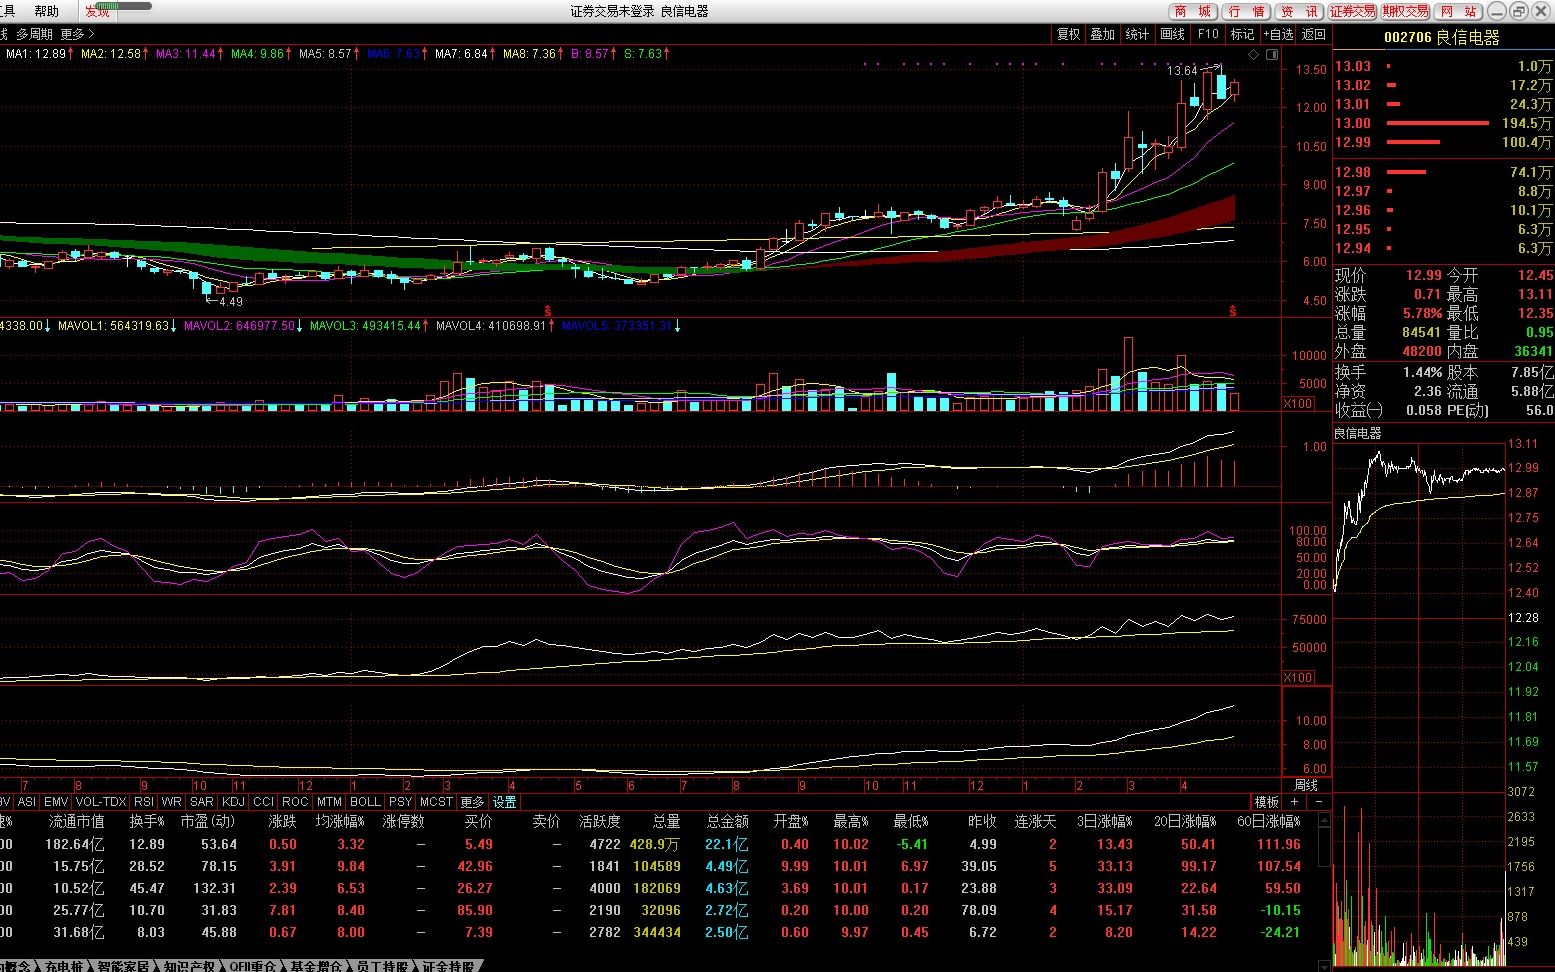Click the 返回 back toolbar item
The width and height of the screenshot is (1555, 972).
[x=1313, y=34]
